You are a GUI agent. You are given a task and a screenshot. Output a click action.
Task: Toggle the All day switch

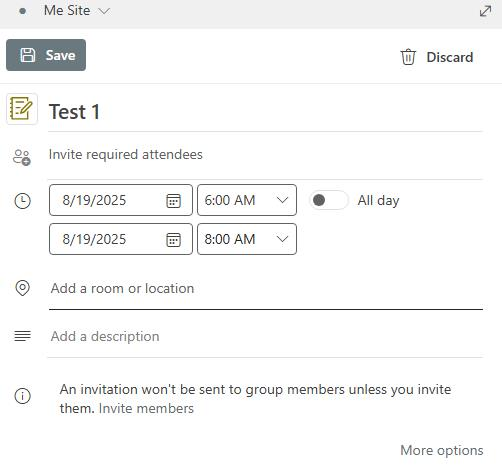click(x=329, y=200)
